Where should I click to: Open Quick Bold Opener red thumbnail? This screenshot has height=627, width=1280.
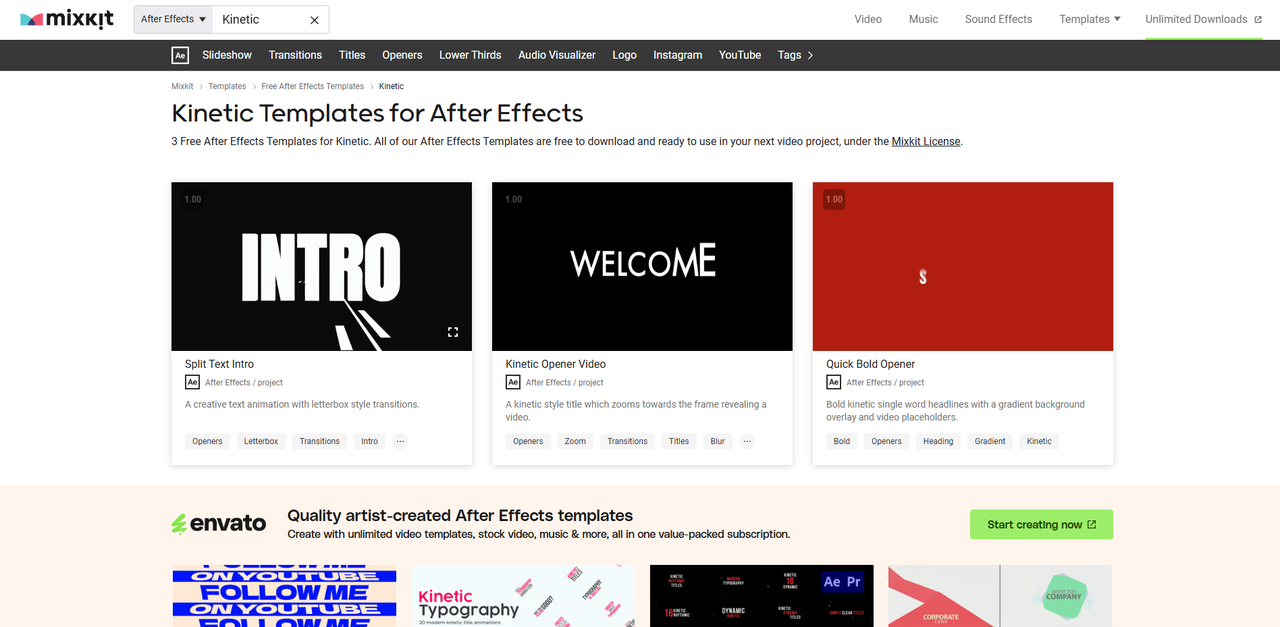point(963,266)
